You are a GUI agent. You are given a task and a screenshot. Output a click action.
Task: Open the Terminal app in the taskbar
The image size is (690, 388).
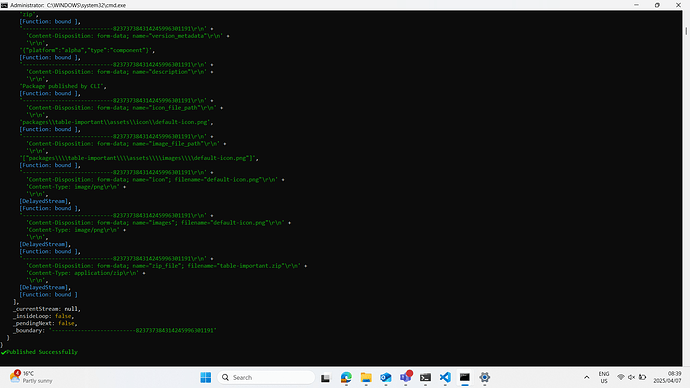[x=426, y=377]
